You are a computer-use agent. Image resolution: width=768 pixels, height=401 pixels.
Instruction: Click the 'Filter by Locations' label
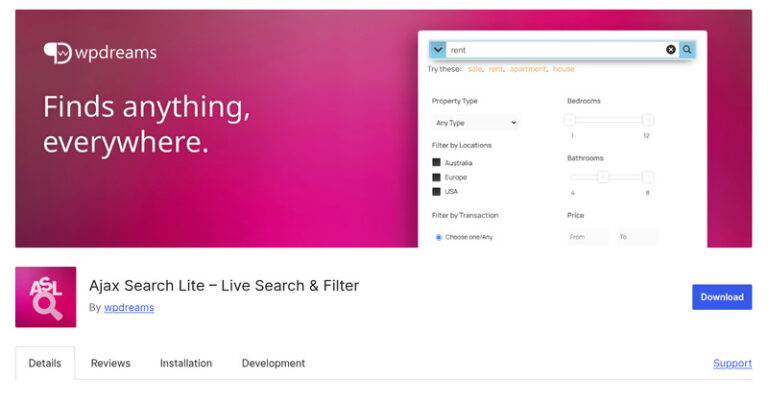coord(461,145)
